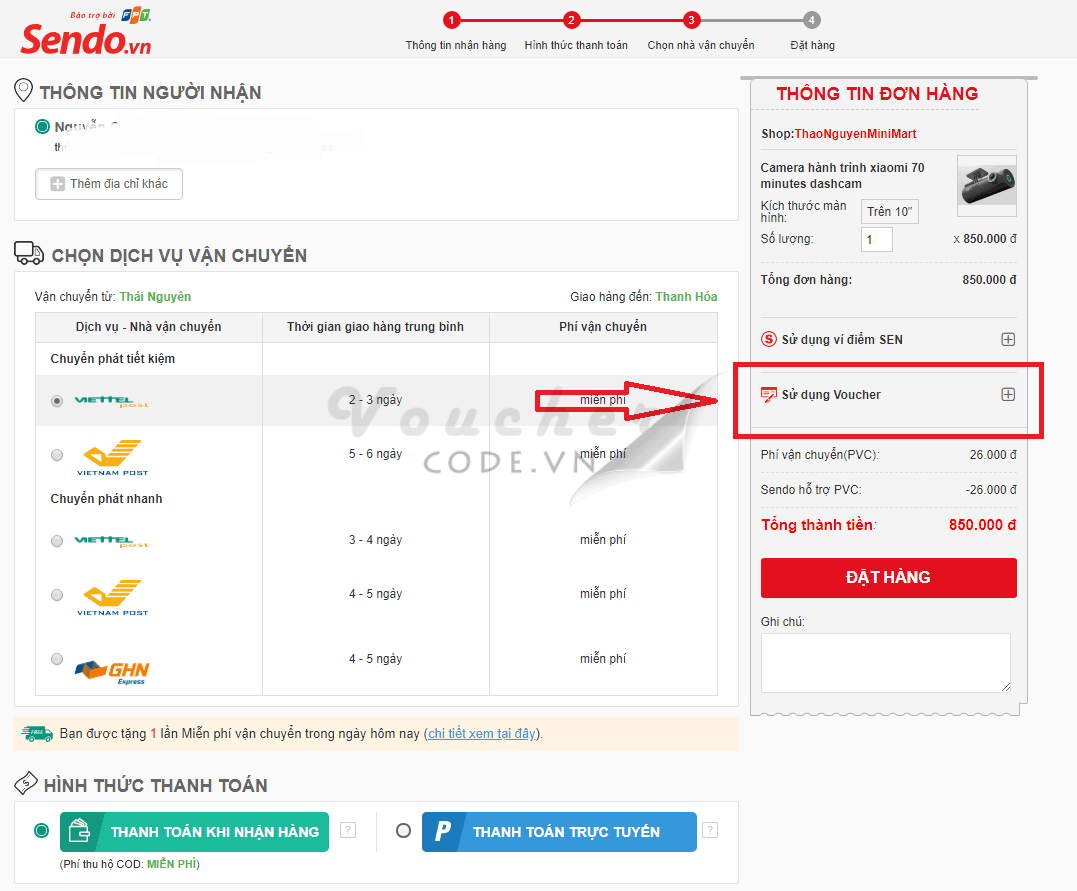Open the chi tiết xem tại đây link
This screenshot has width=1077, height=891.
482,734
